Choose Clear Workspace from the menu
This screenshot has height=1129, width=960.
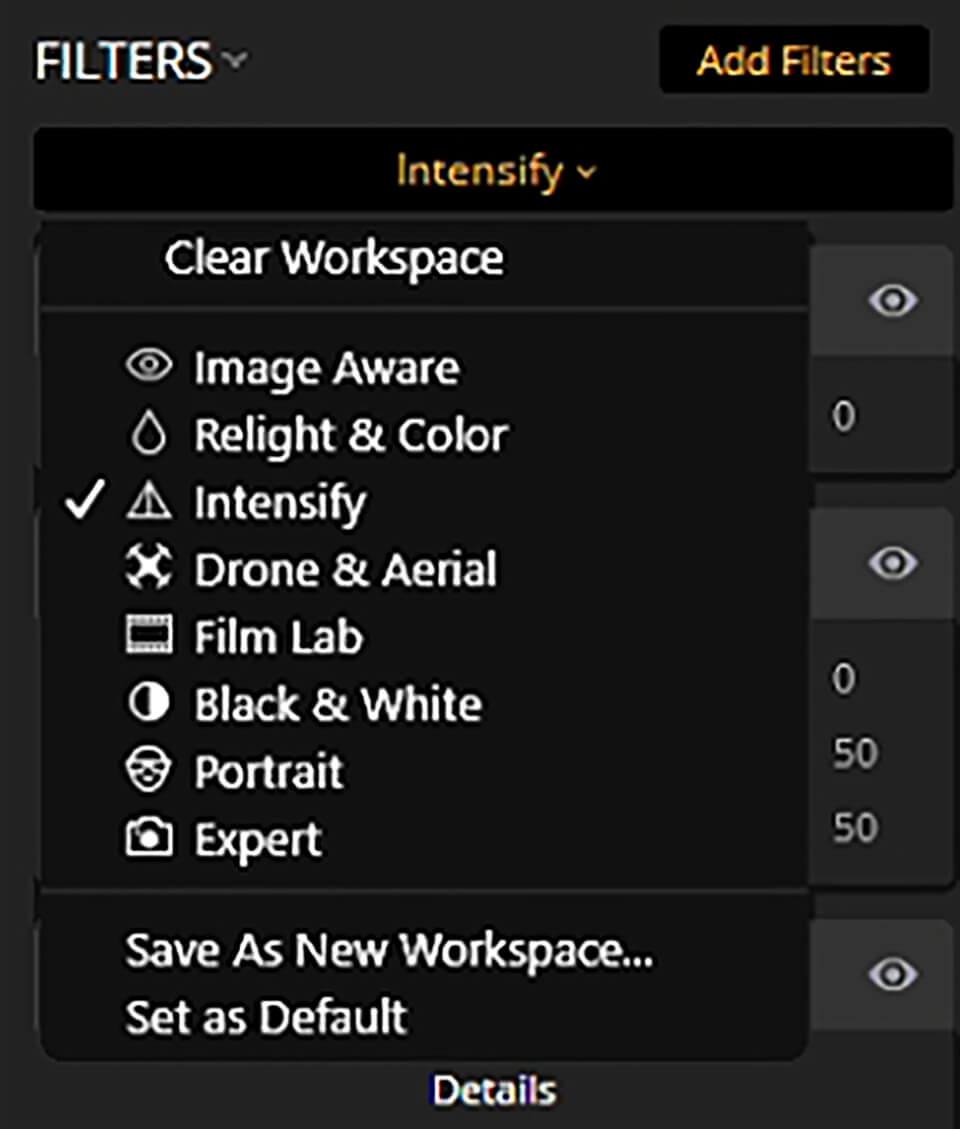[334, 257]
